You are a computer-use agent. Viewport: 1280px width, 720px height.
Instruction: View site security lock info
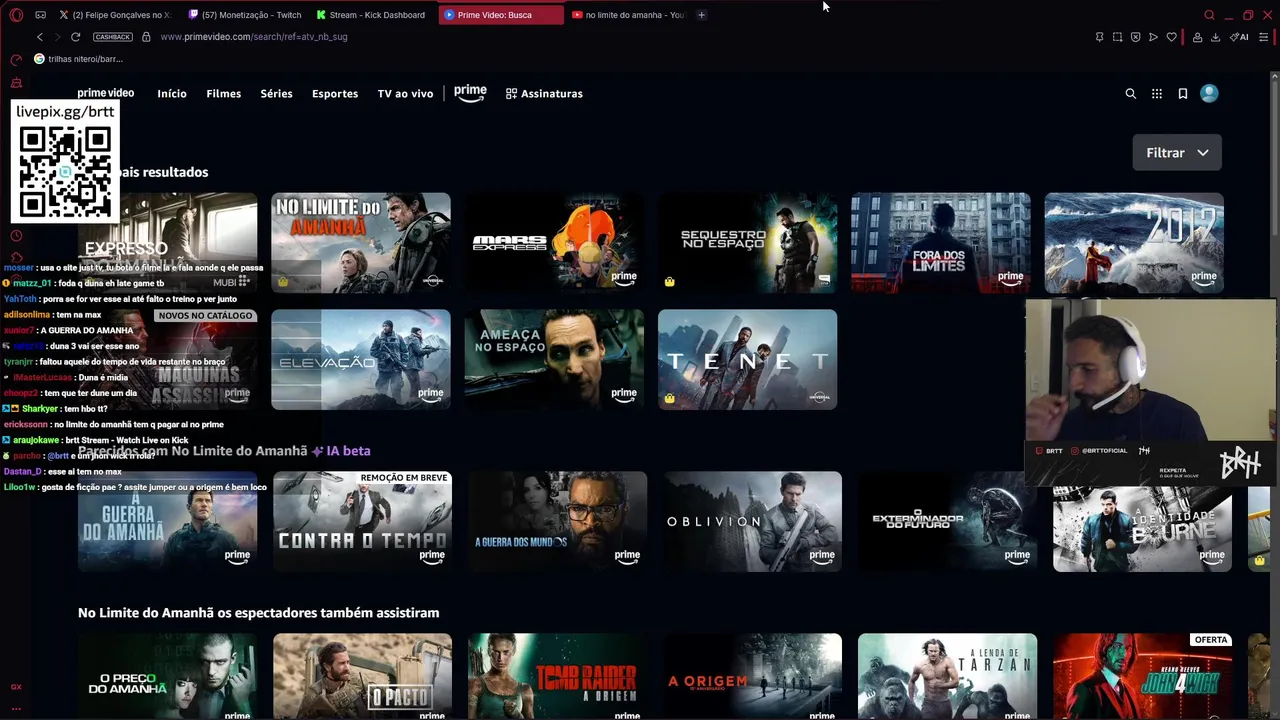pos(146,37)
